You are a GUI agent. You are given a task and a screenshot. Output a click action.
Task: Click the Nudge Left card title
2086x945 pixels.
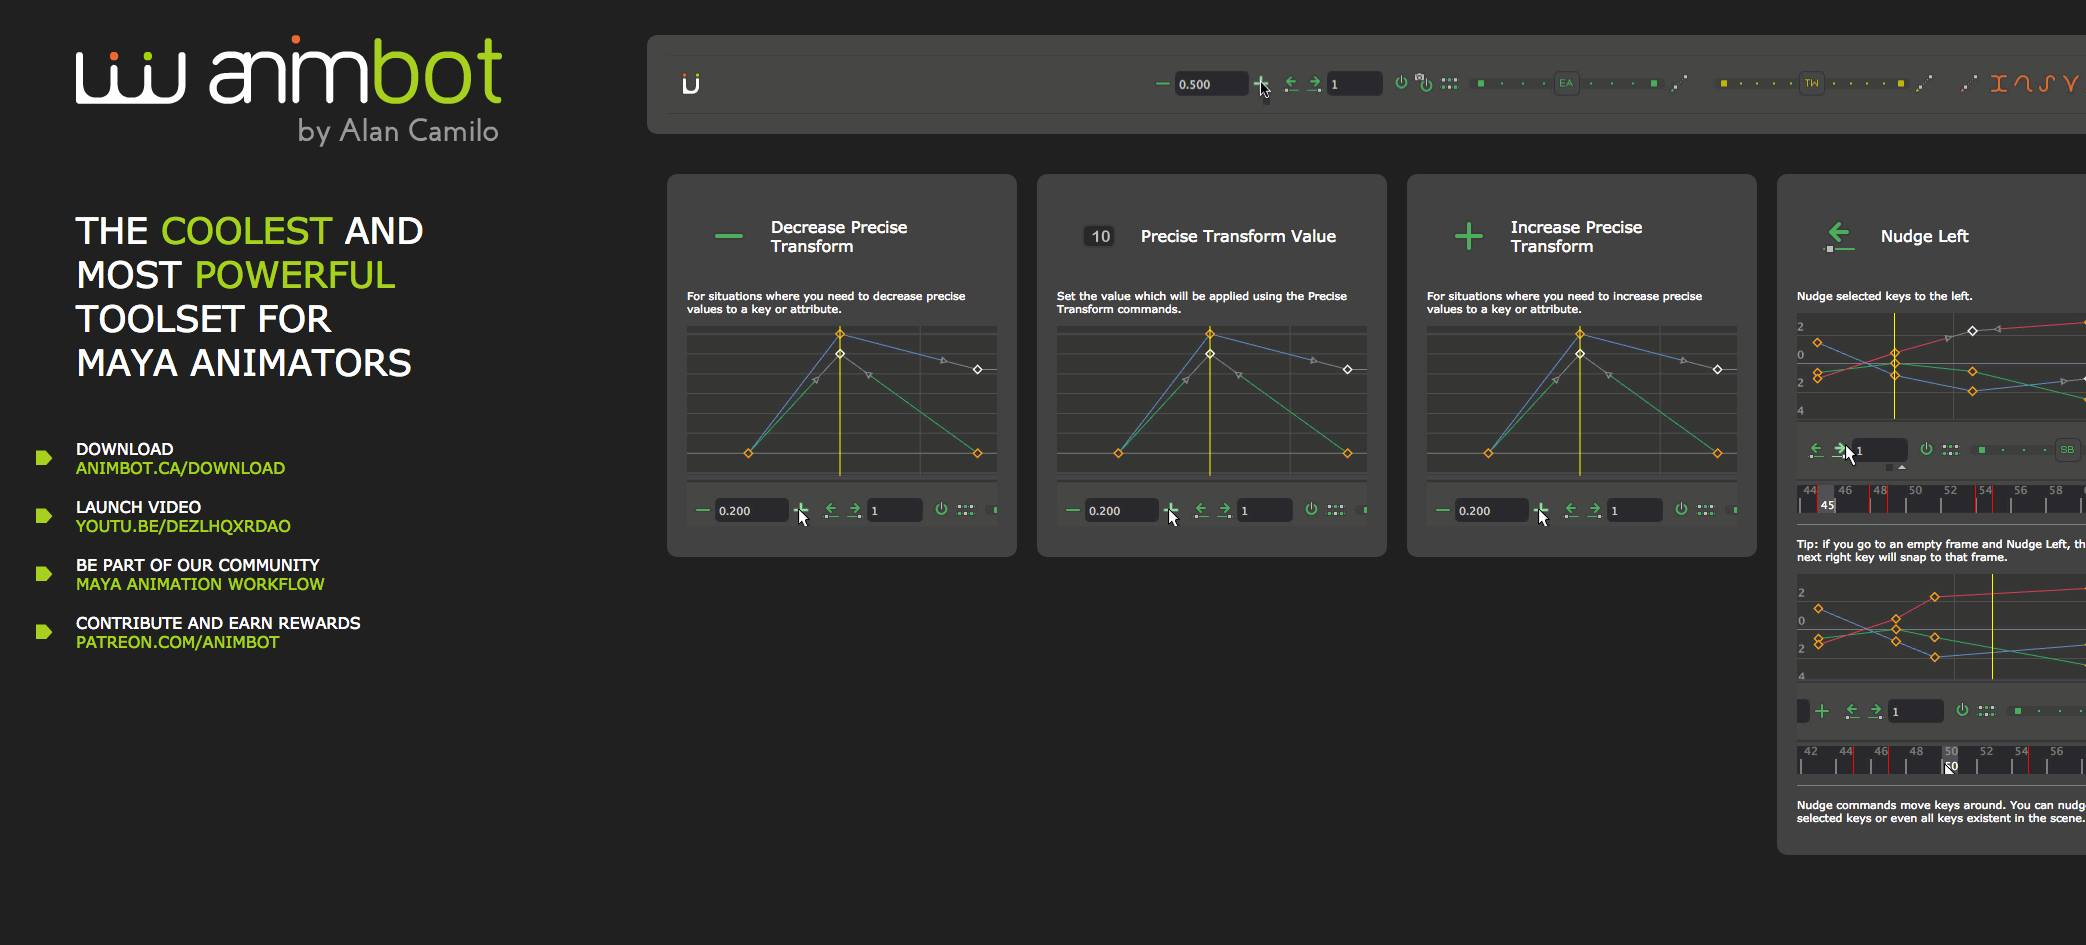[1924, 236]
